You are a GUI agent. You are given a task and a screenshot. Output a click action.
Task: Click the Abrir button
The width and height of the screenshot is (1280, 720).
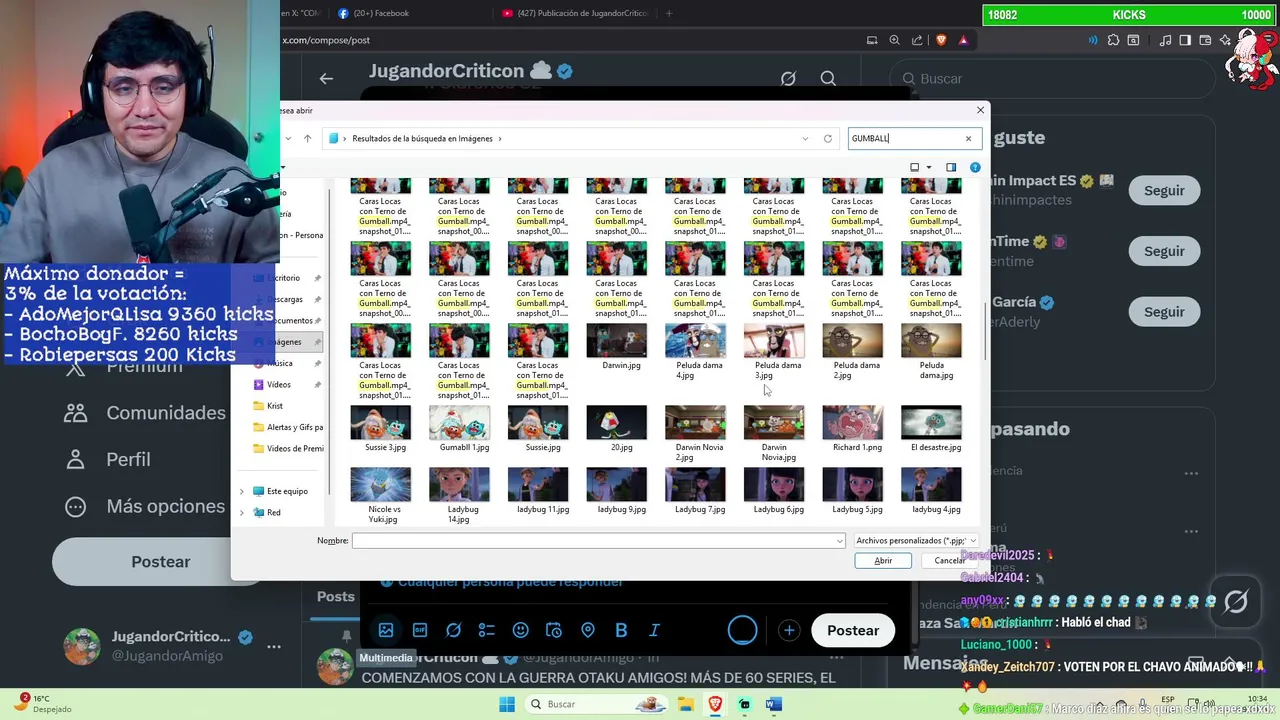pyautogui.click(x=883, y=560)
